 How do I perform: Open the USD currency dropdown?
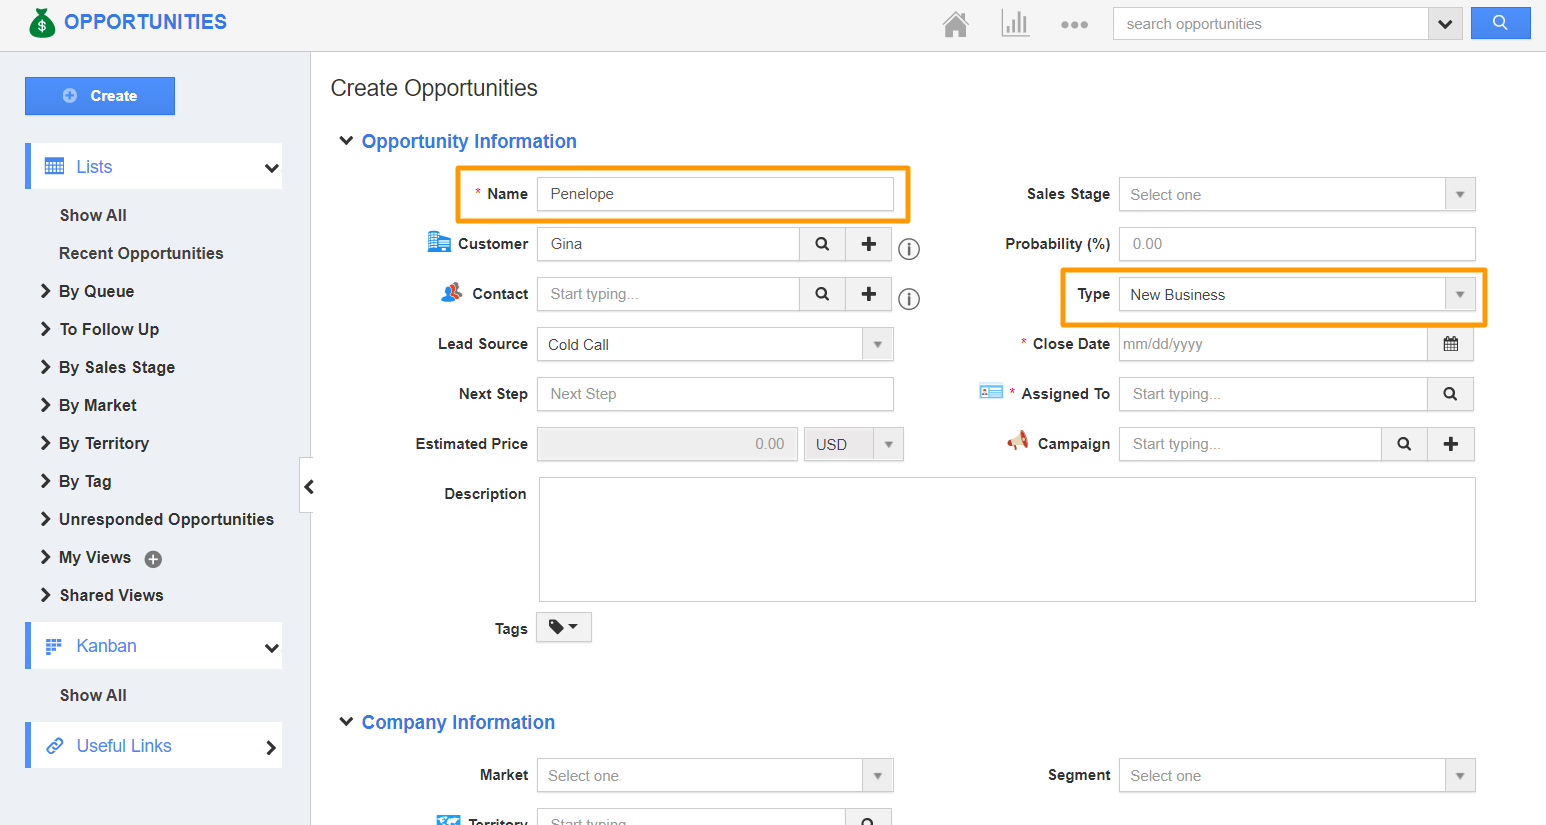853,444
